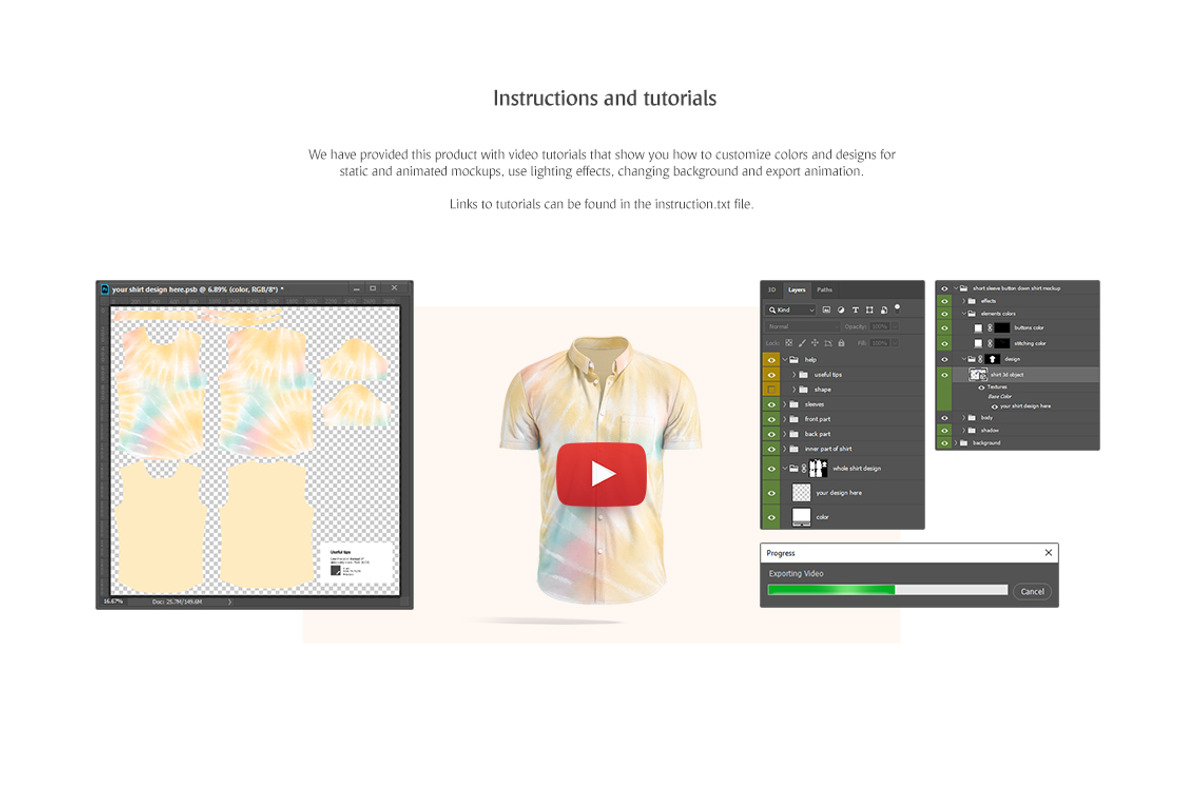This screenshot has width=1200, height=800.
Task: Switch to the 3D tab
Action: (772, 290)
